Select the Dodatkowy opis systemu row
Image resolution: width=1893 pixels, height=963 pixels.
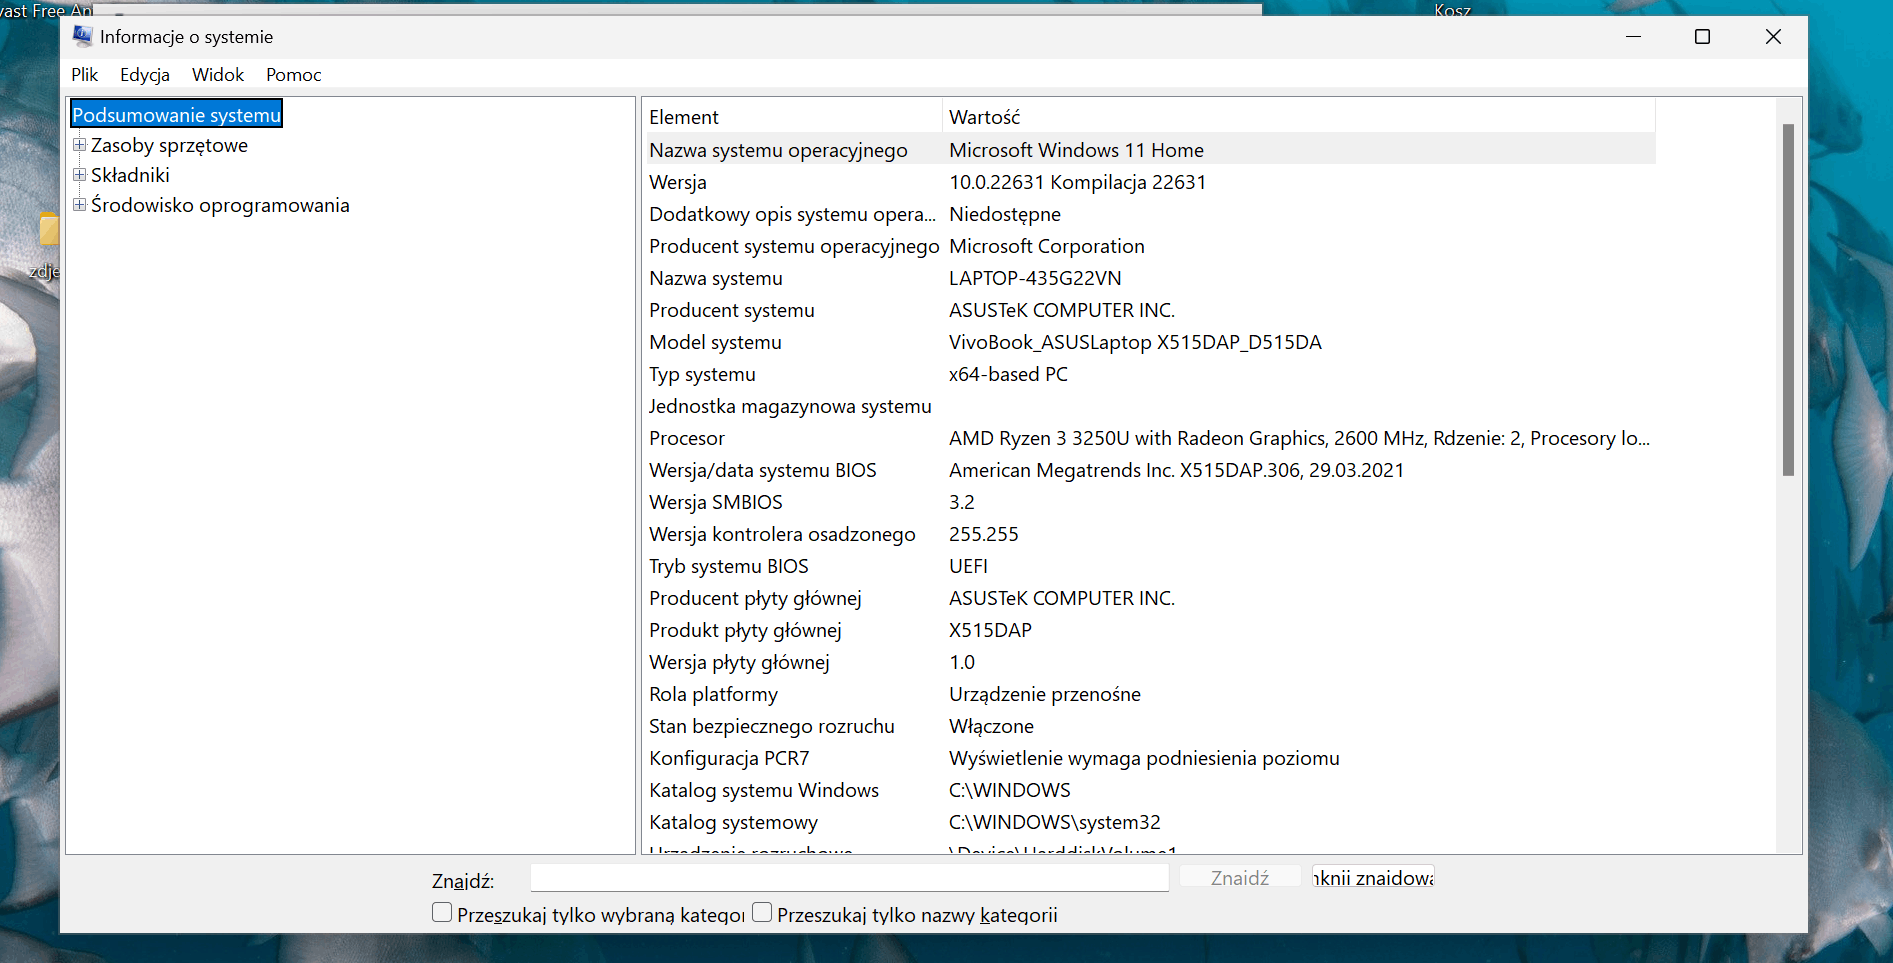[x=1150, y=214]
